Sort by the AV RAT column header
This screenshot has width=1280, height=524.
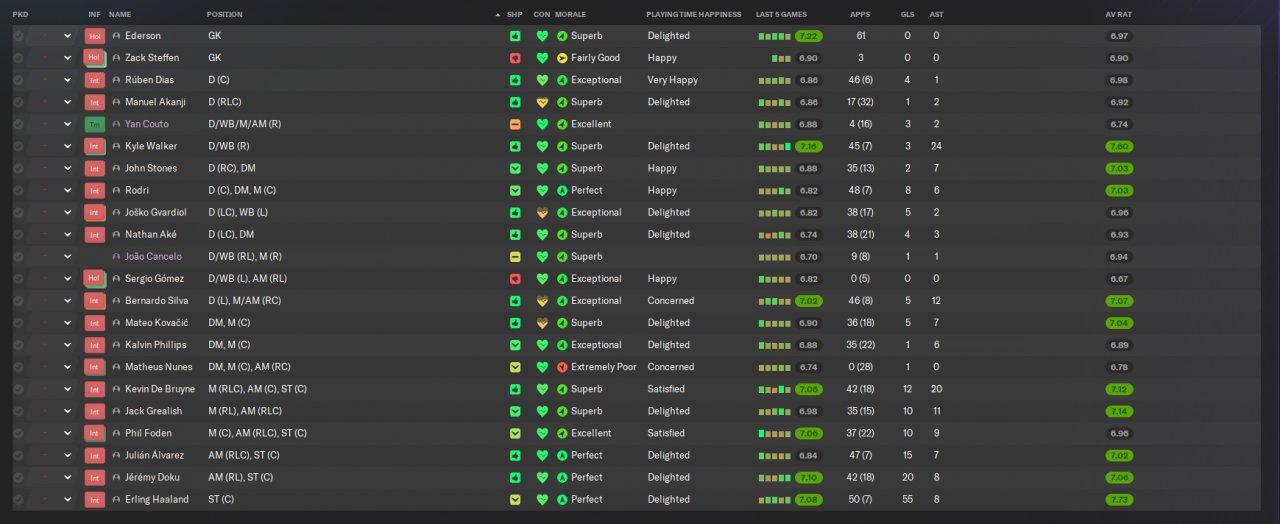[1118, 15]
